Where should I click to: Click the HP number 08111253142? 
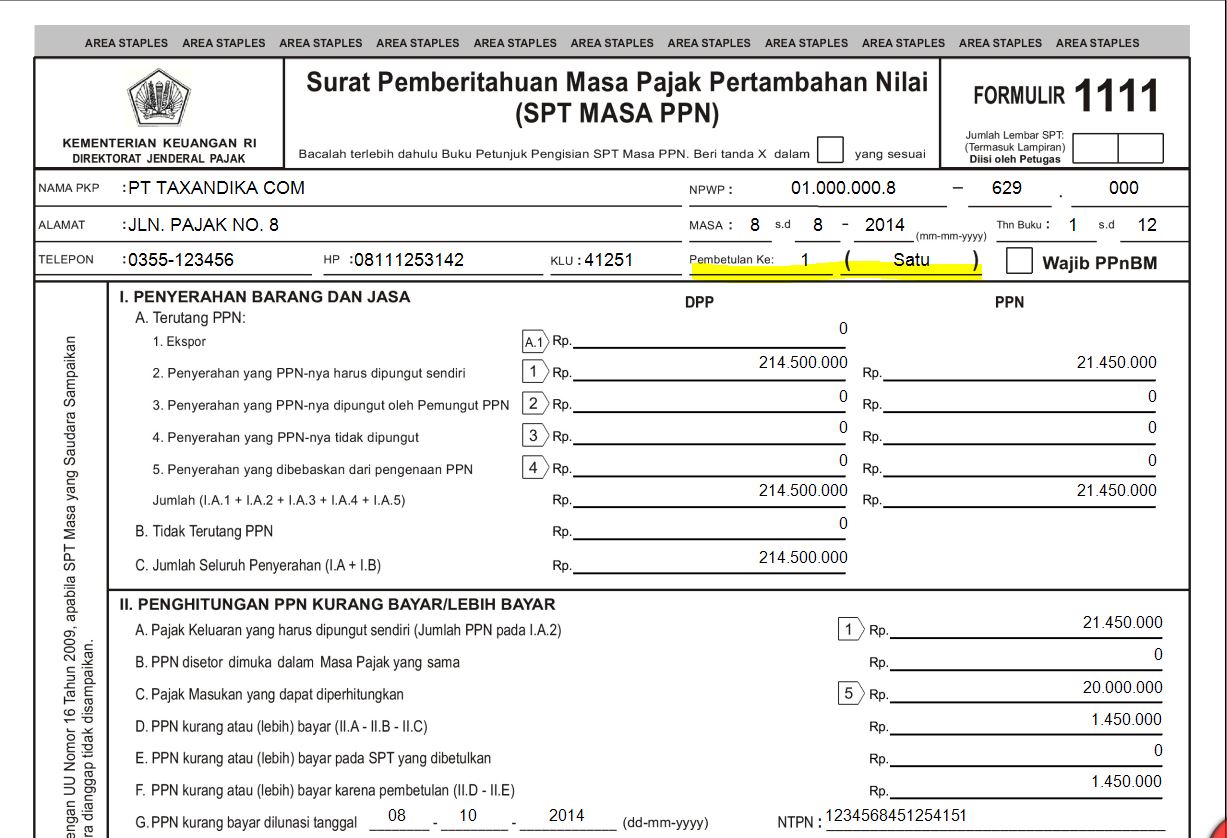pos(408,260)
